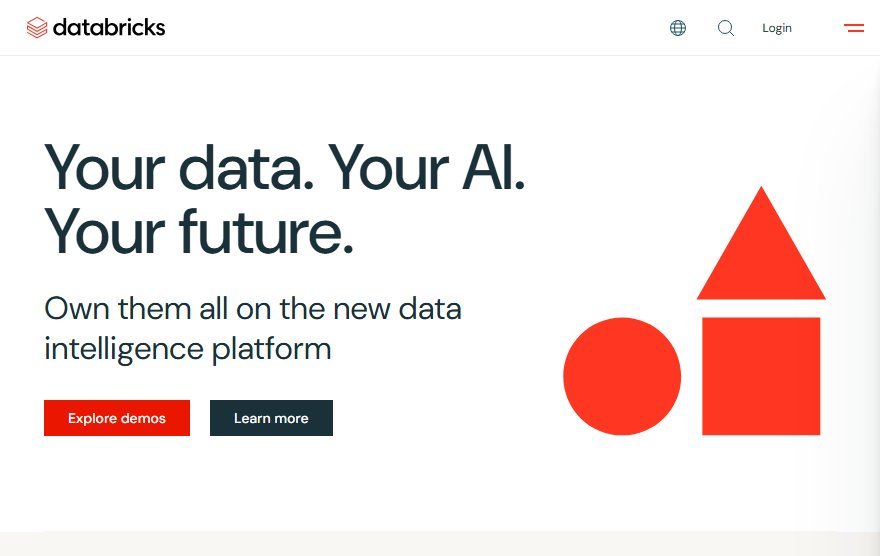Open the globe language selector
This screenshot has height=556, width=880.
678,27
